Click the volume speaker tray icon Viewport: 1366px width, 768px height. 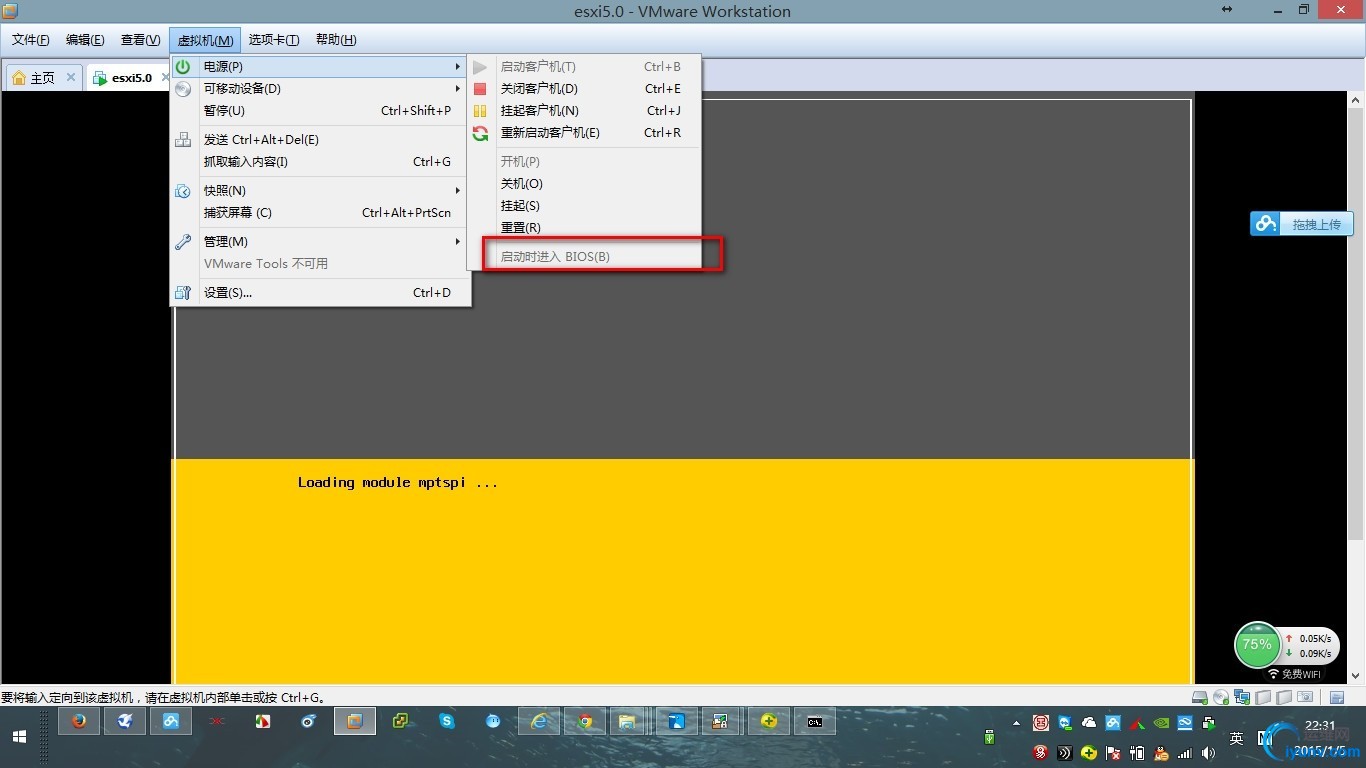click(1209, 752)
